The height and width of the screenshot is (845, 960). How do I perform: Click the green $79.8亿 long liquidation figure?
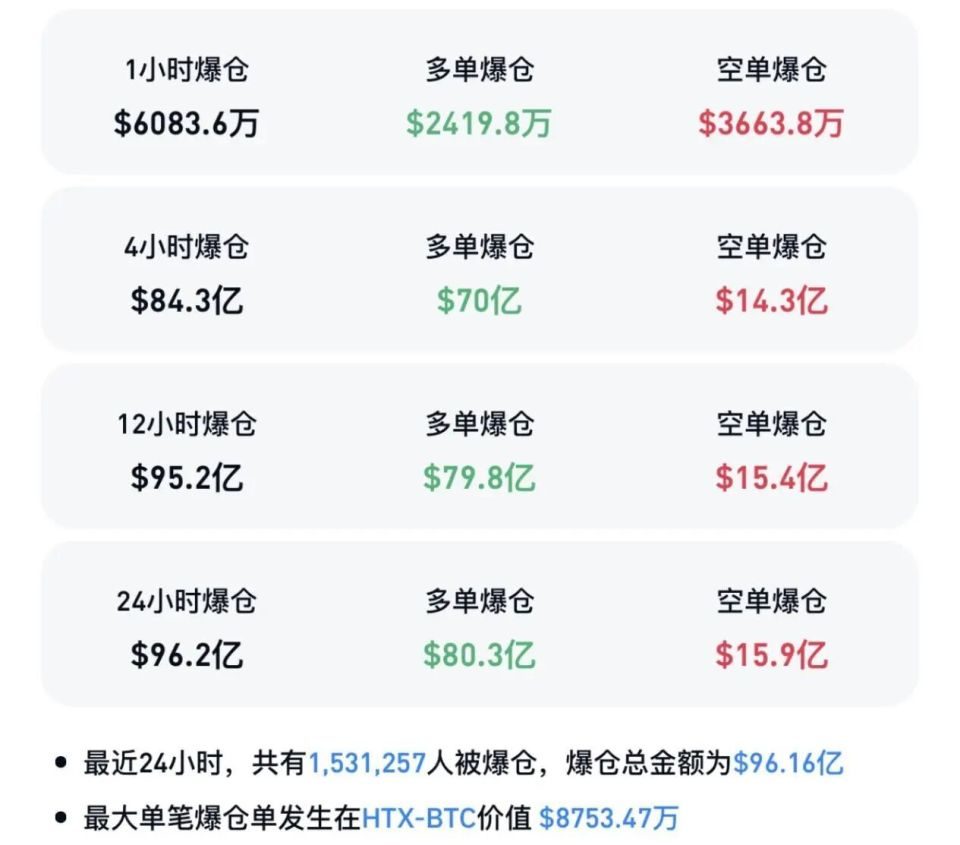click(479, 478)
